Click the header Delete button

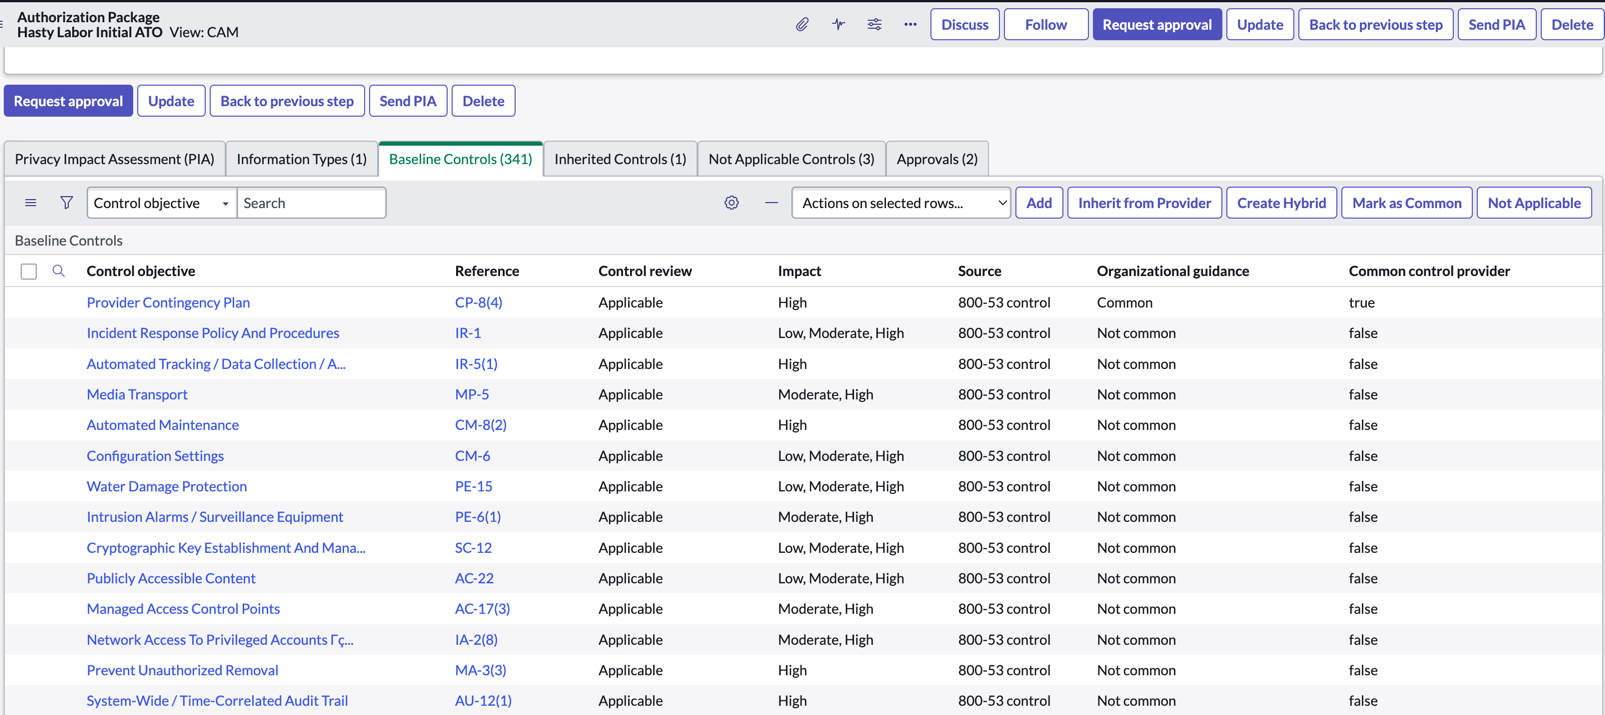(x=1573, y=24)
